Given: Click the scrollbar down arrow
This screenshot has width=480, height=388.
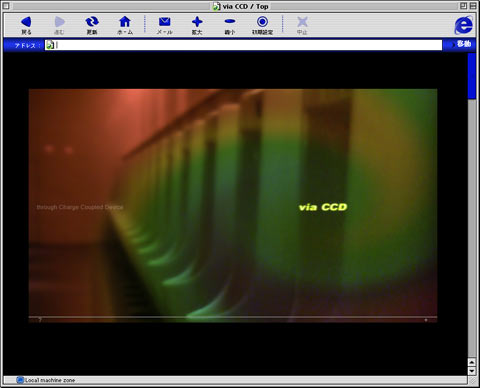Looking at the screenshot, I should tap(472, 371).
